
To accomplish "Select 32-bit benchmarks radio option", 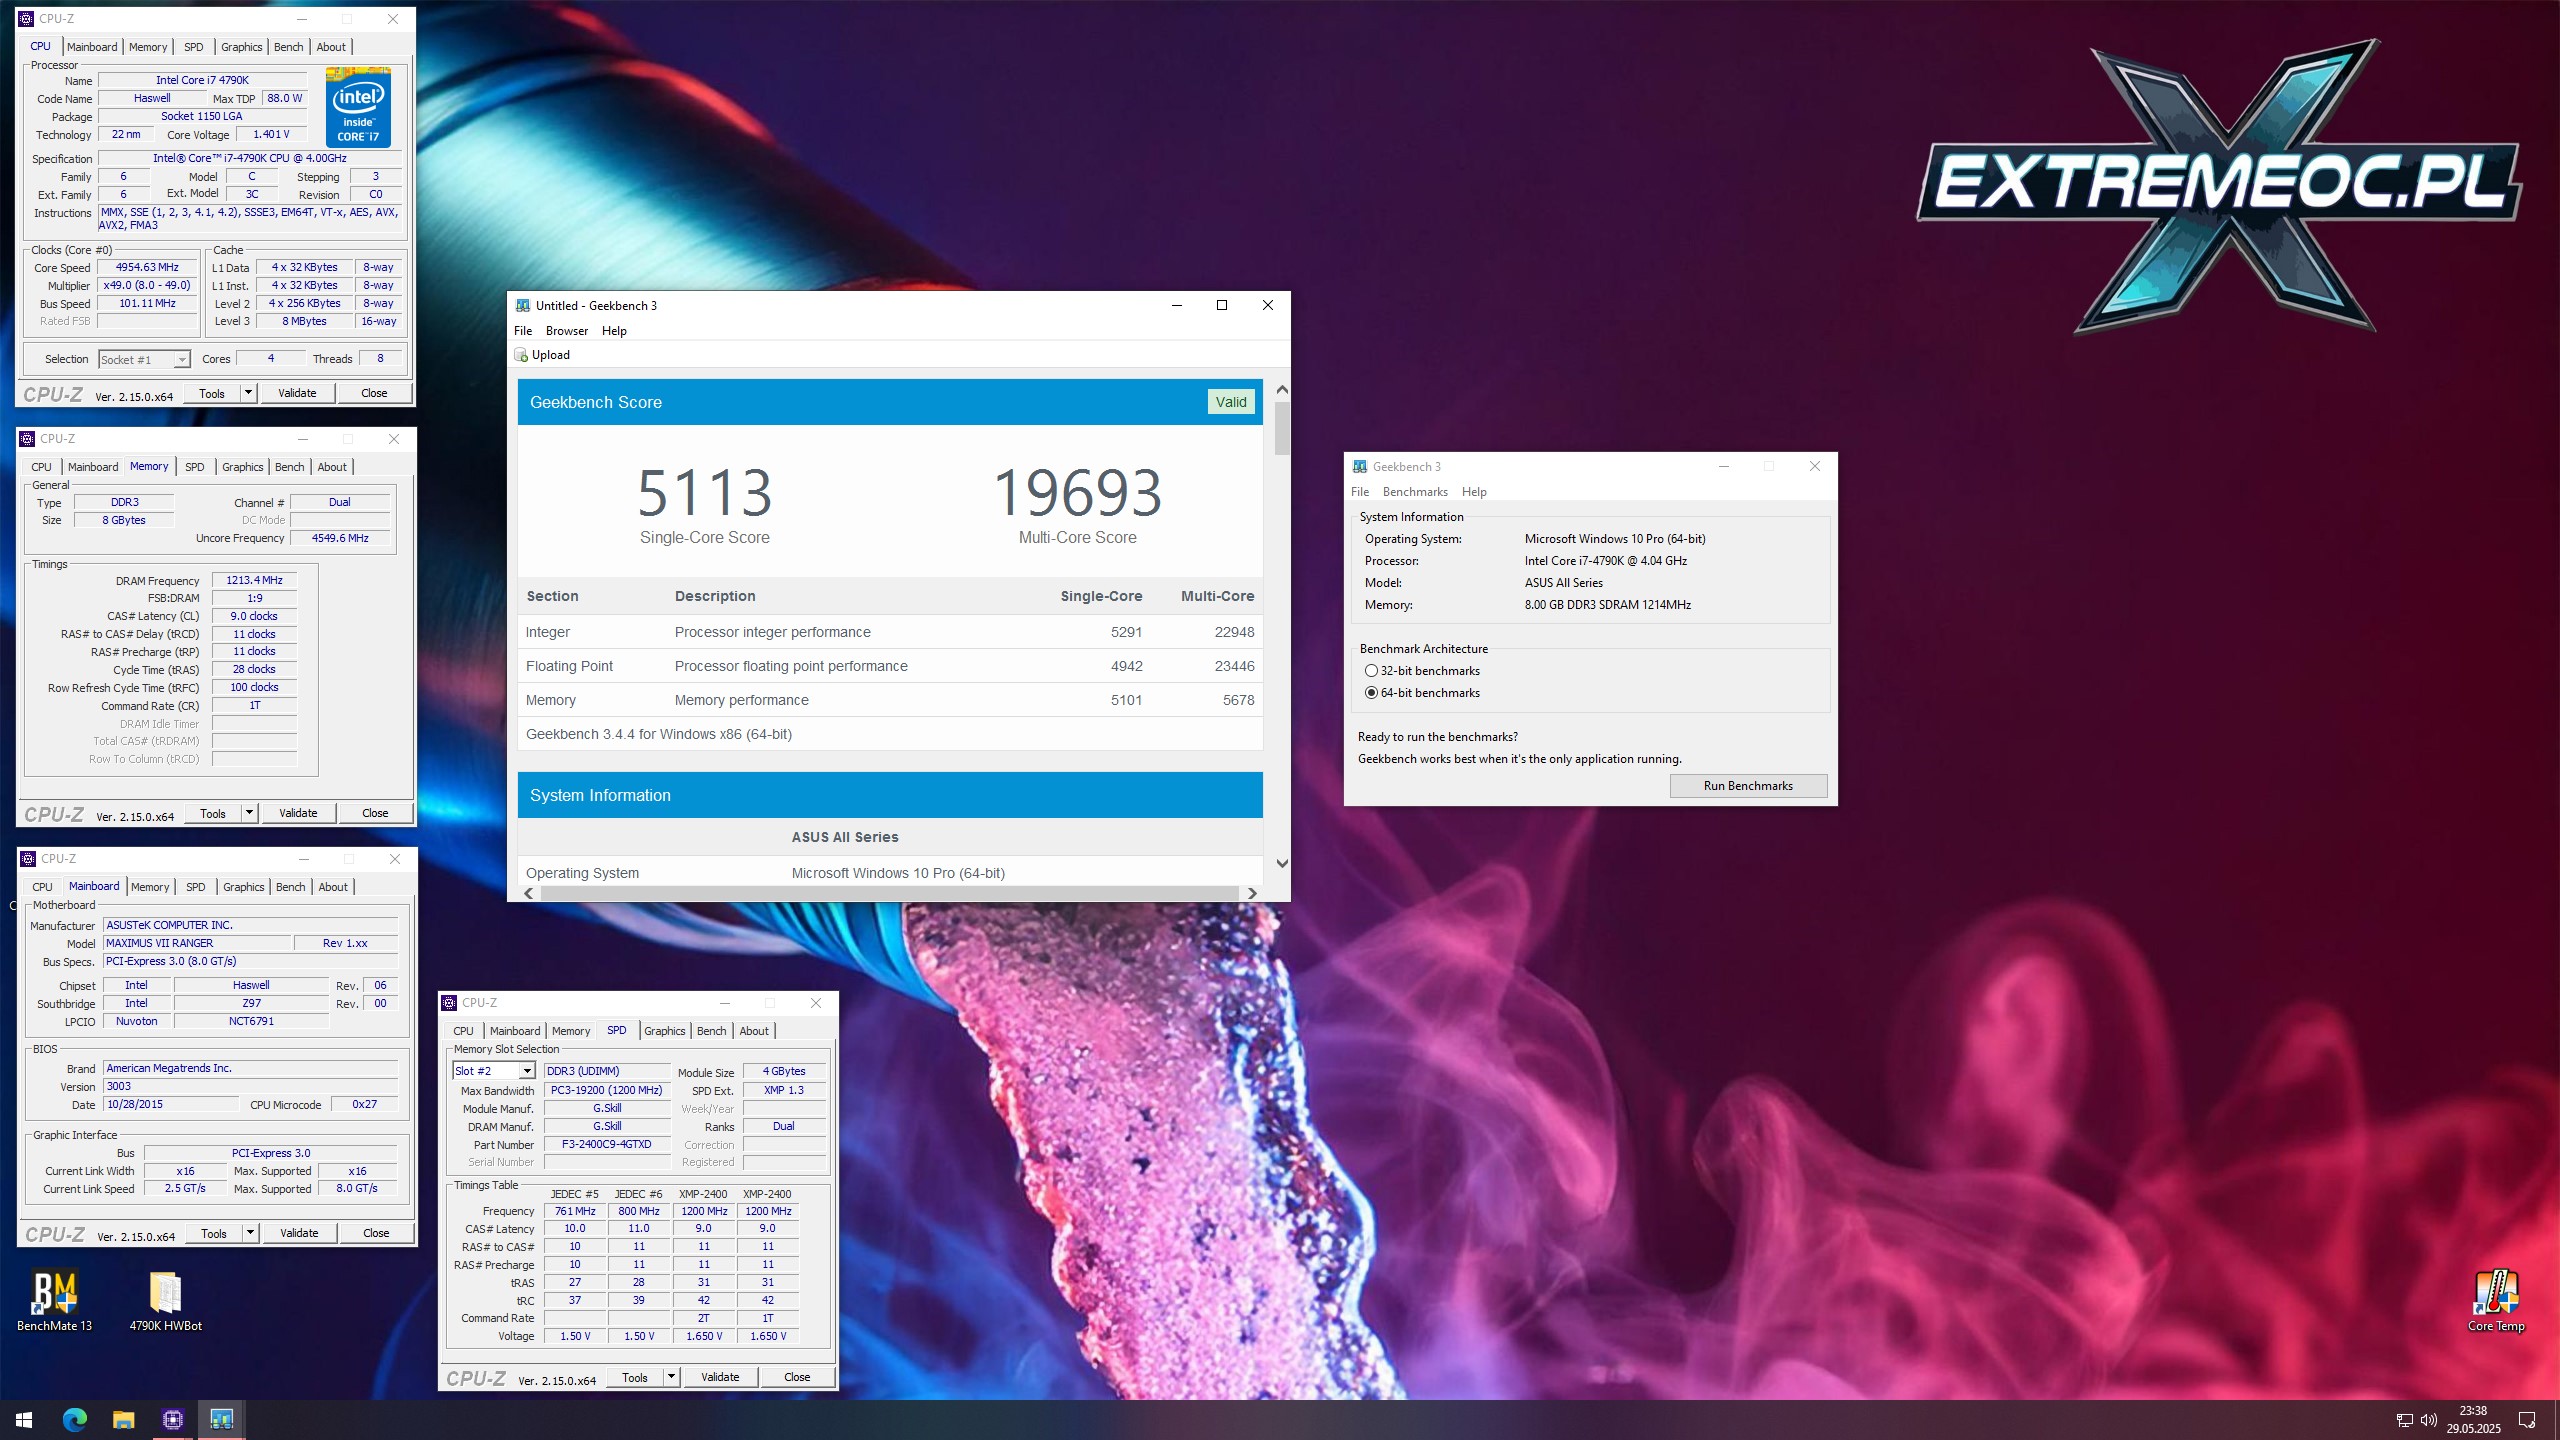I will tap(1371, 671).
